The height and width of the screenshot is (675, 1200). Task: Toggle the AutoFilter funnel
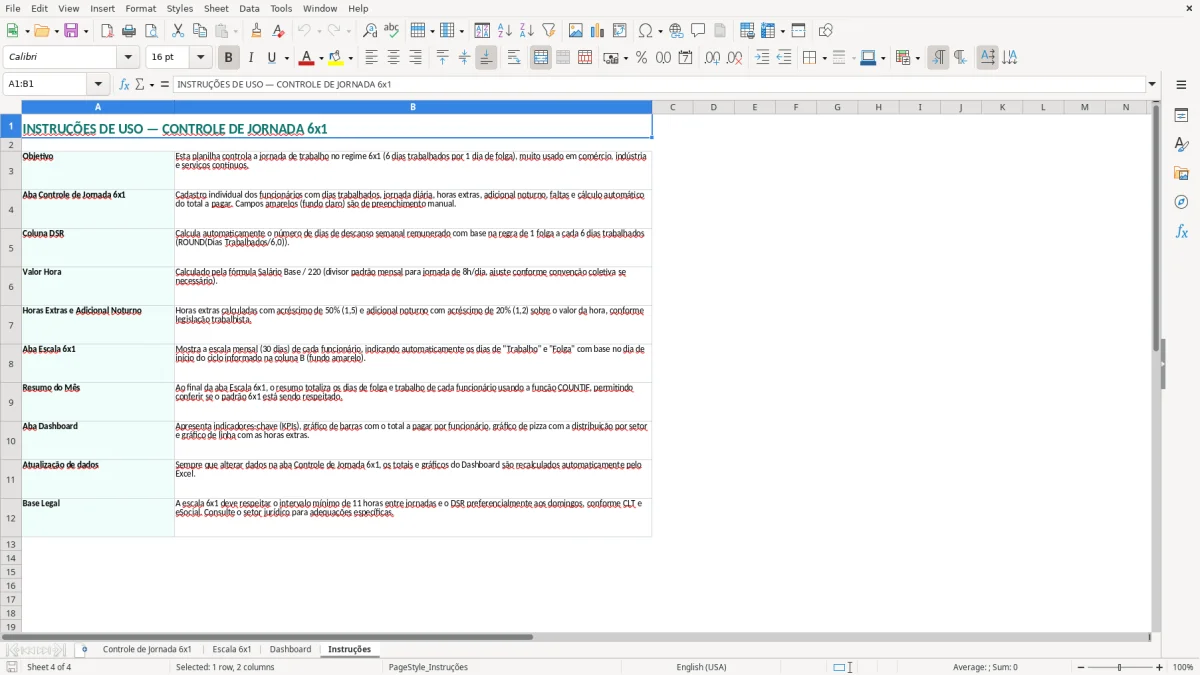549,31
